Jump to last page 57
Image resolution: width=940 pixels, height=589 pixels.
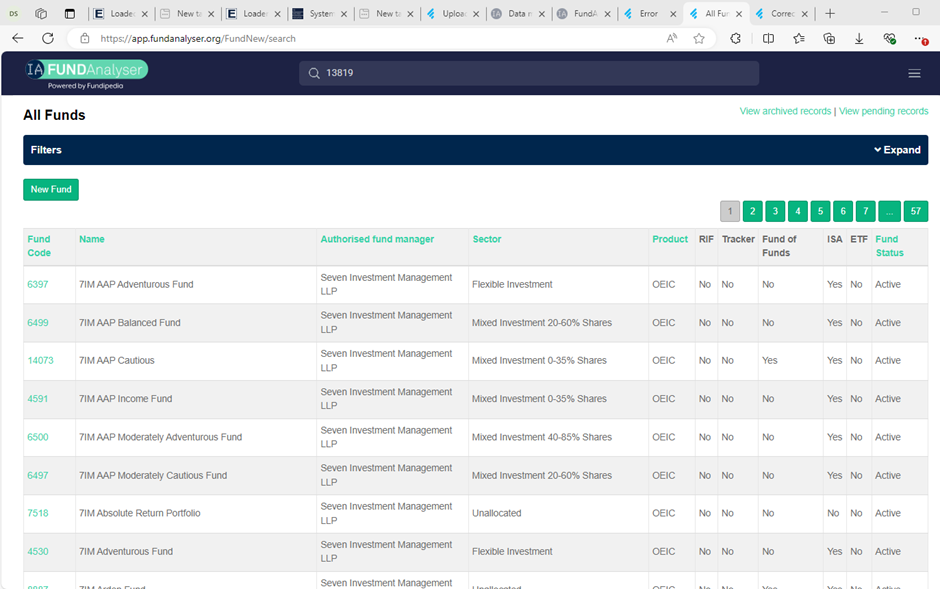915,211
